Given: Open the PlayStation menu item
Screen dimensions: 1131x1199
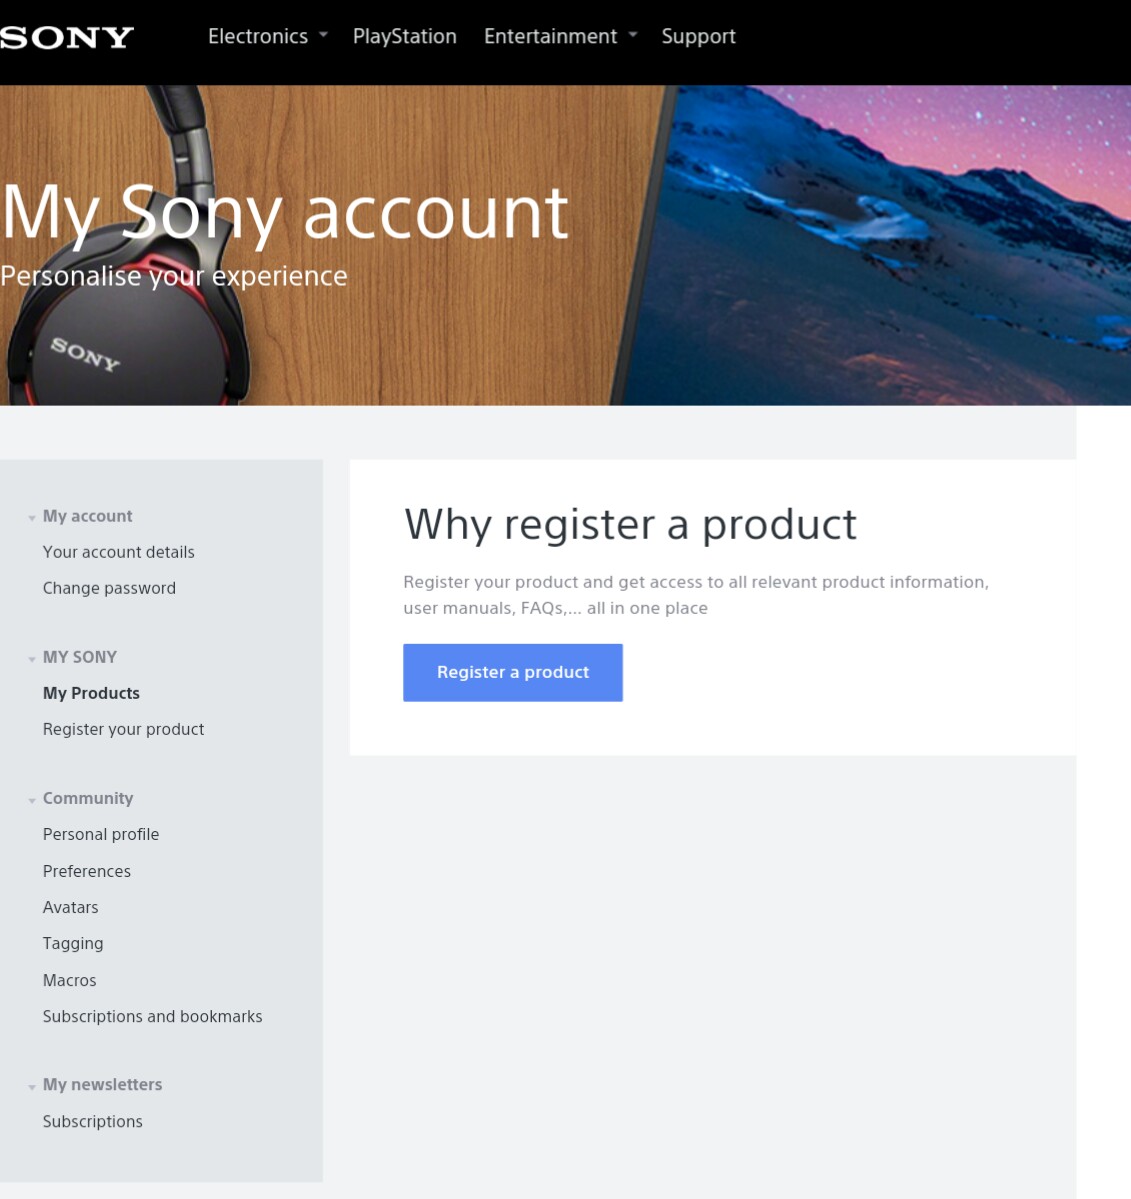Looking at the screenshot, I should coord(404,36).
